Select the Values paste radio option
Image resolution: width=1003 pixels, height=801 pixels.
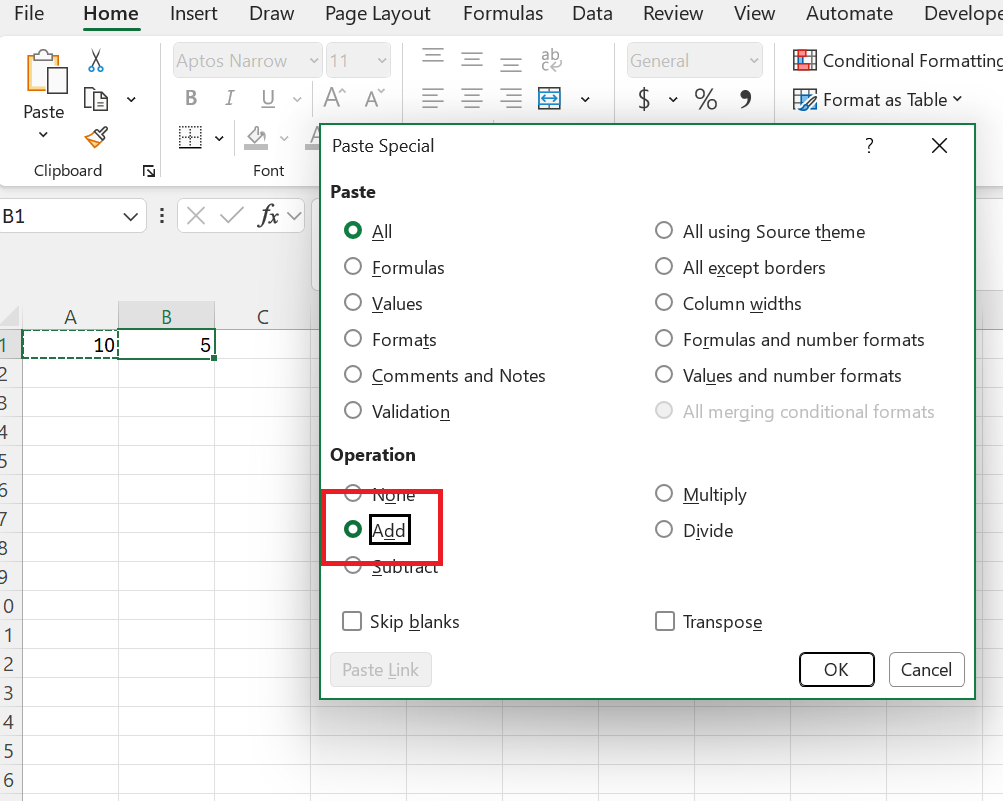pos(352,302)
